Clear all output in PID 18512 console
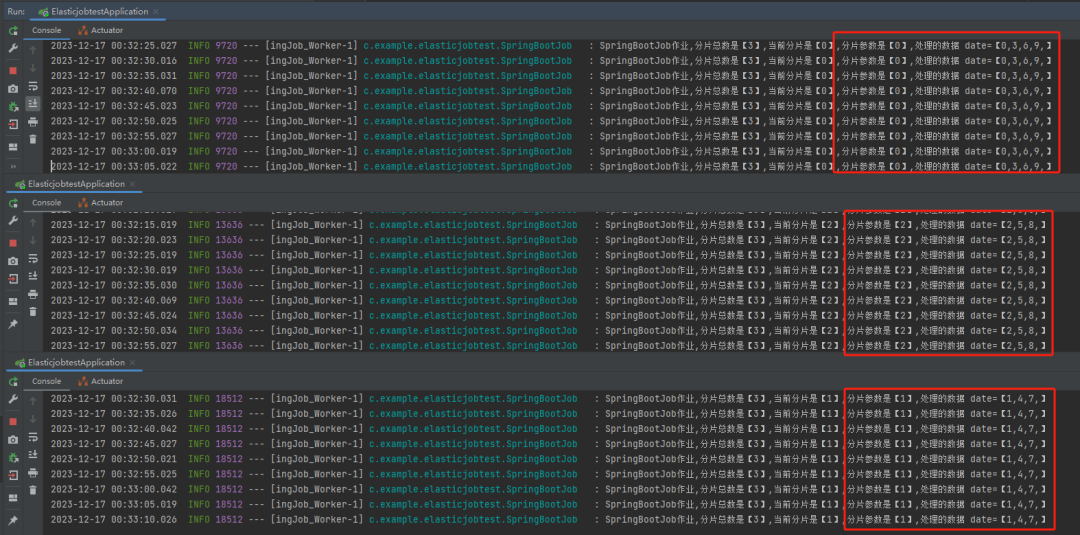The width and height of the screenshot is (1080, 535). (33, 490)
